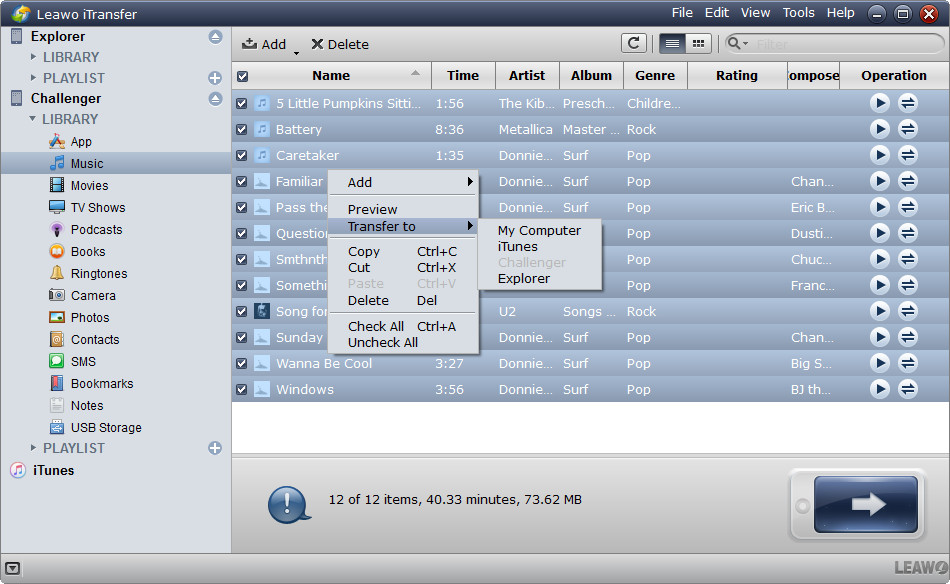950x584 pixels.
Task: Play the Battery song by Metallica
Action: [x=879, y=128]
